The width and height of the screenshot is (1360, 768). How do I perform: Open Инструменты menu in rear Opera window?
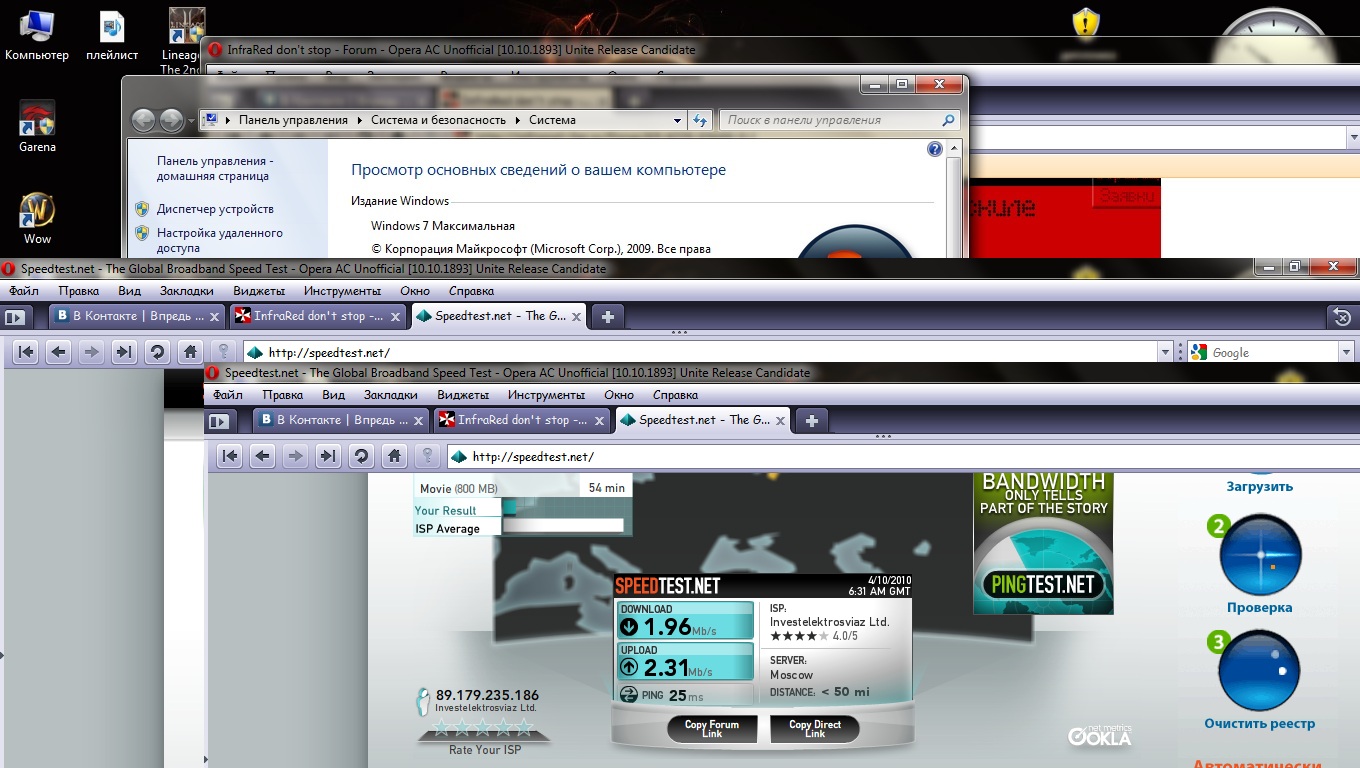pos(343,291)
